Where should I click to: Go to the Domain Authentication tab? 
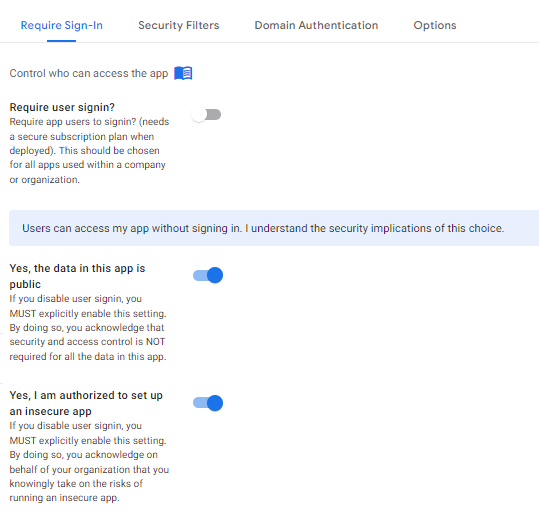pyautogui.click(x=316, y=25)
